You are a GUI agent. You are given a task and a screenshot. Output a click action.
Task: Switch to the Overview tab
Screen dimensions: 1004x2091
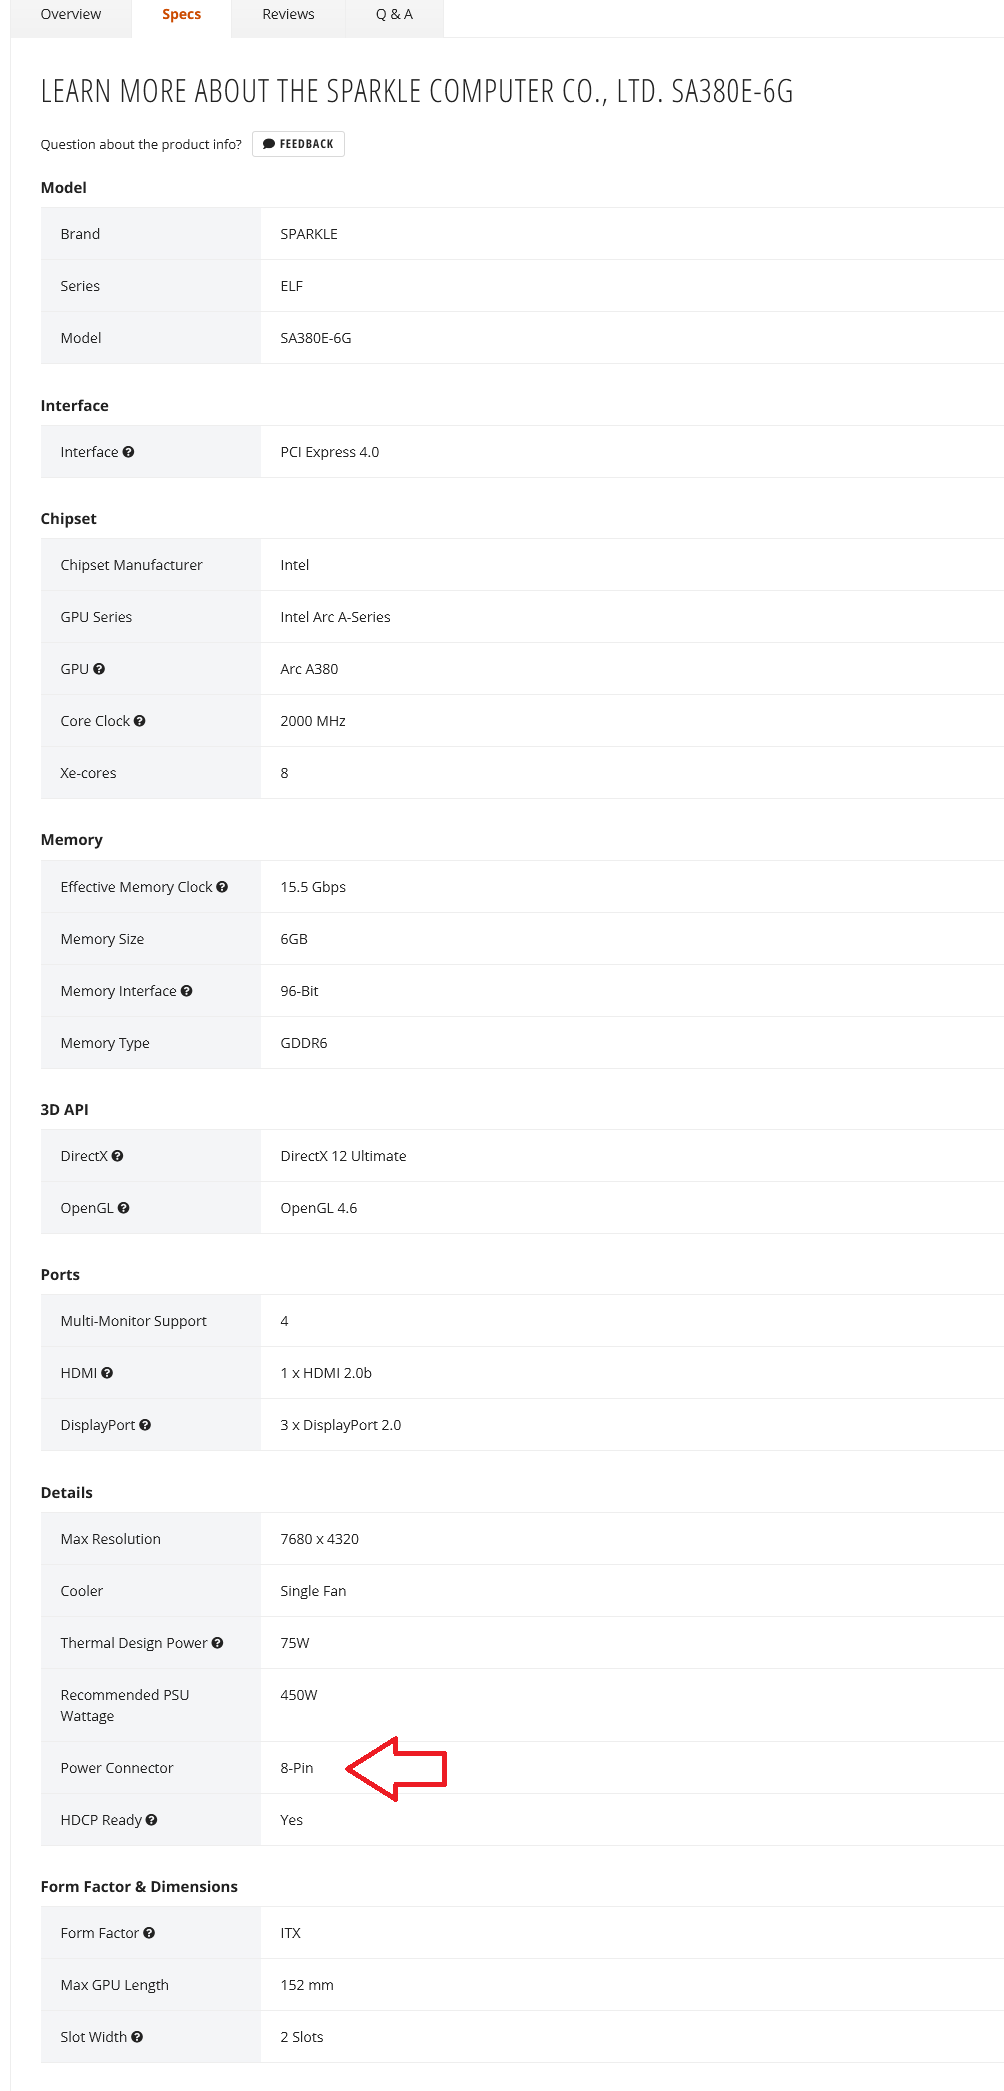tap(71, 15)
